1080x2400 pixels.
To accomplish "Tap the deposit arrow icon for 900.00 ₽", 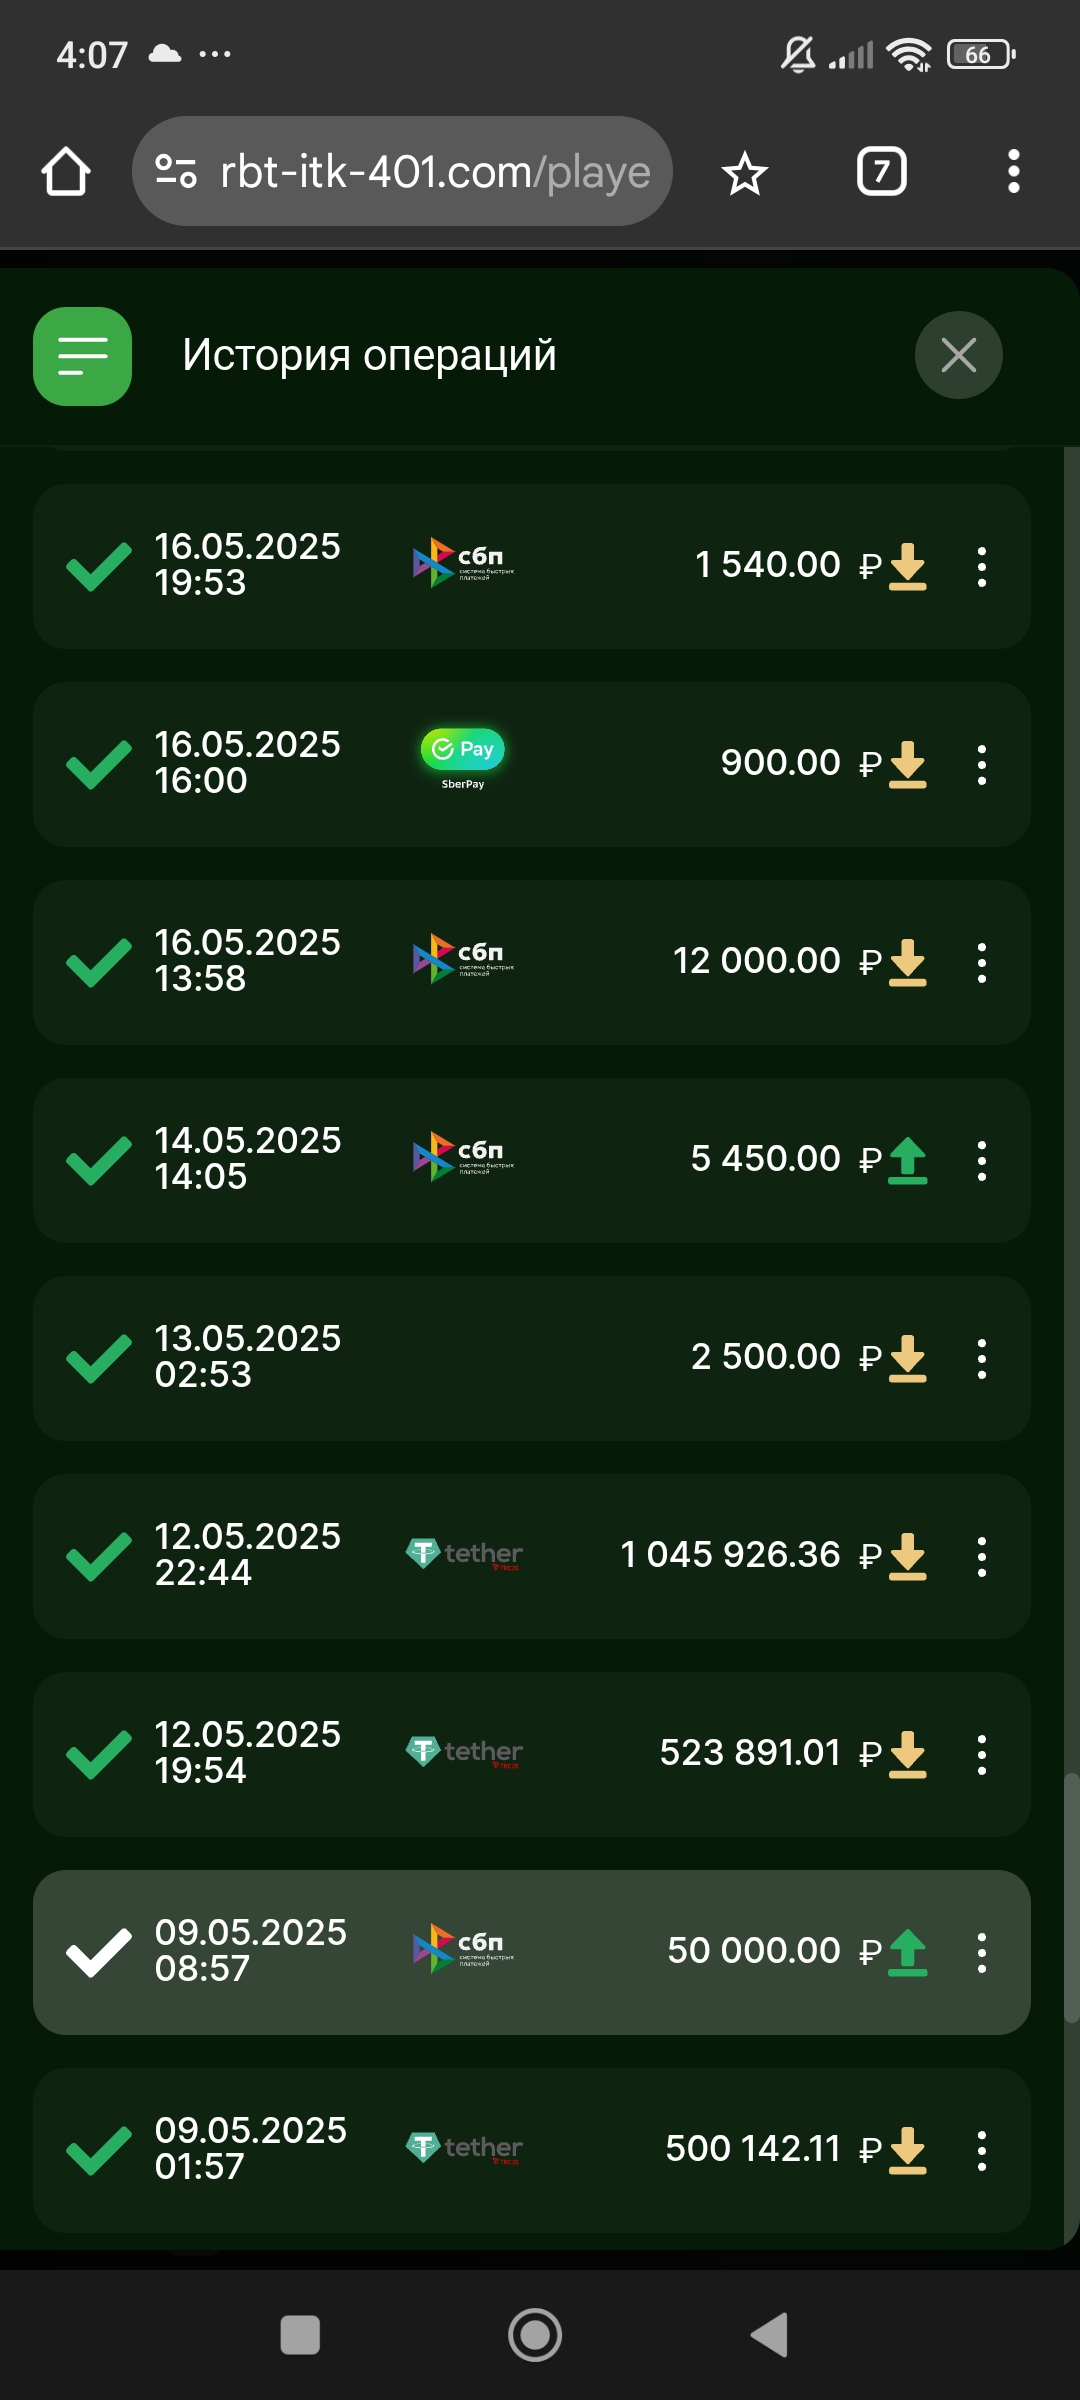I will point(908,765).
